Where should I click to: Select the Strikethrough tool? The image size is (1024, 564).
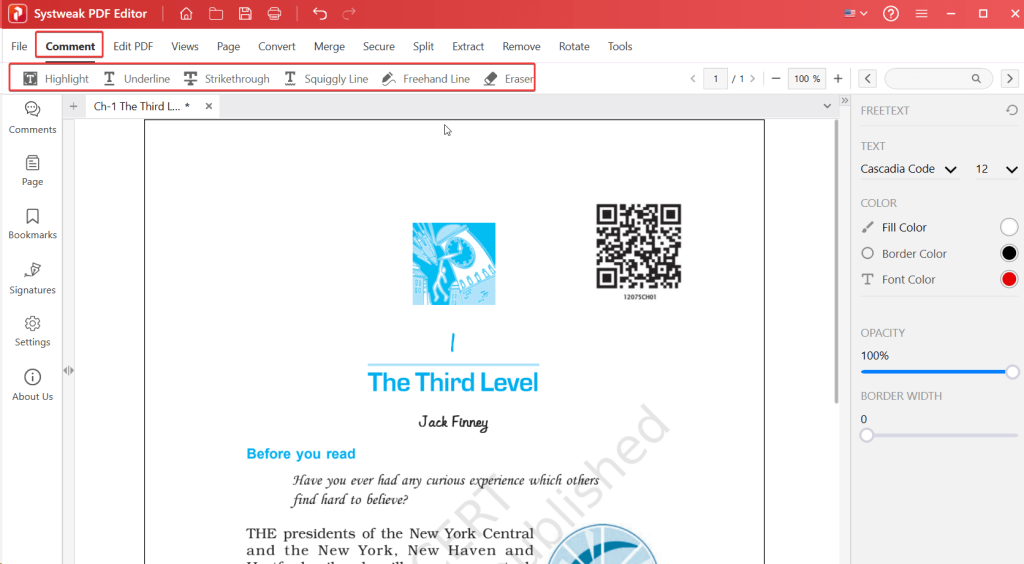pos(226,79)
